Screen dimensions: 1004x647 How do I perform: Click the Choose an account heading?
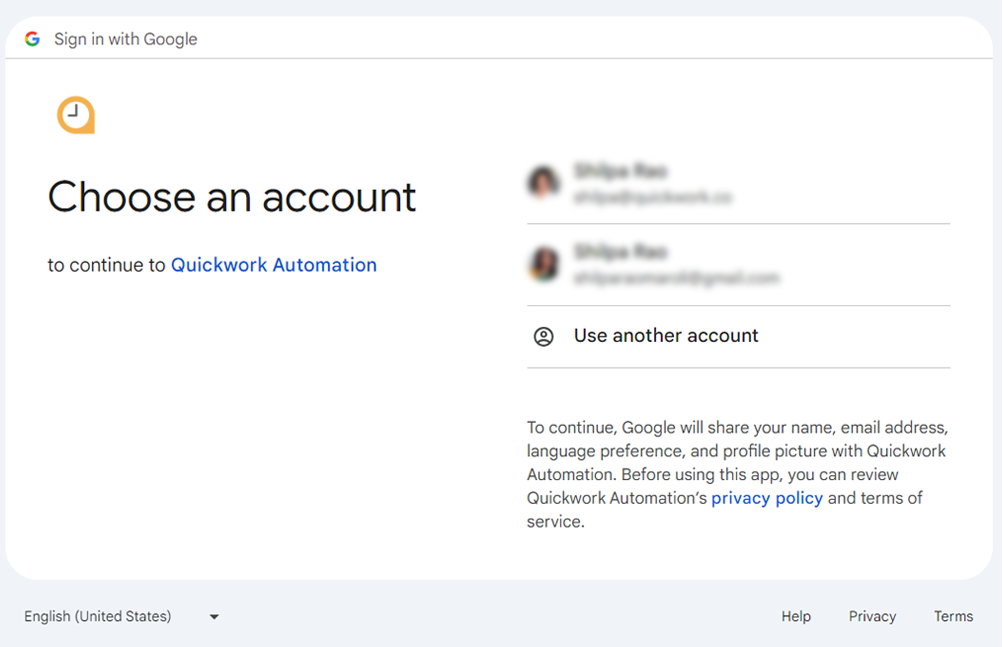point(232,197)
